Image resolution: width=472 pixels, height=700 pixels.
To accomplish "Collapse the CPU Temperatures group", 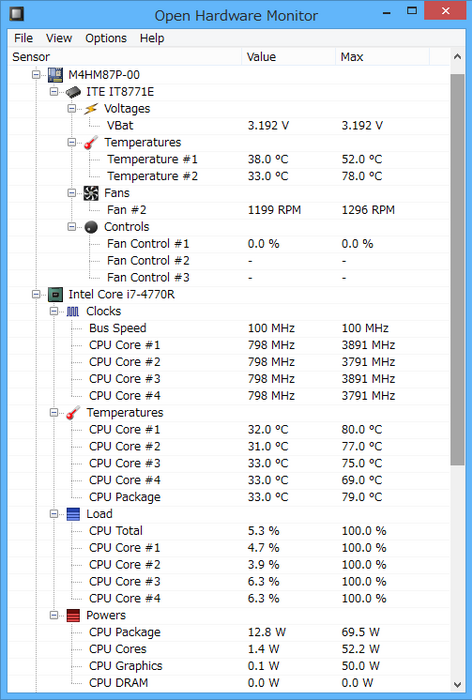I will [x=54, y=412].
